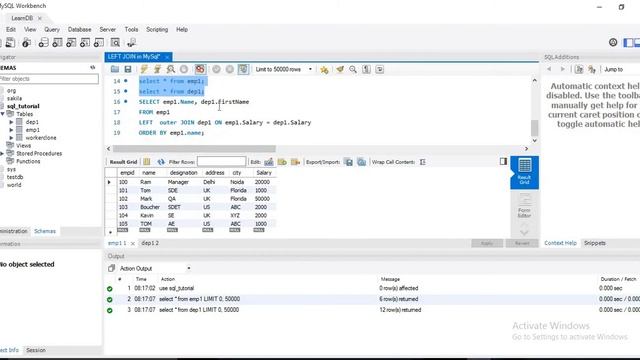Screen dimensions: 640x360
Task: Click the rollback transaction icon
Action: (230, 69)
